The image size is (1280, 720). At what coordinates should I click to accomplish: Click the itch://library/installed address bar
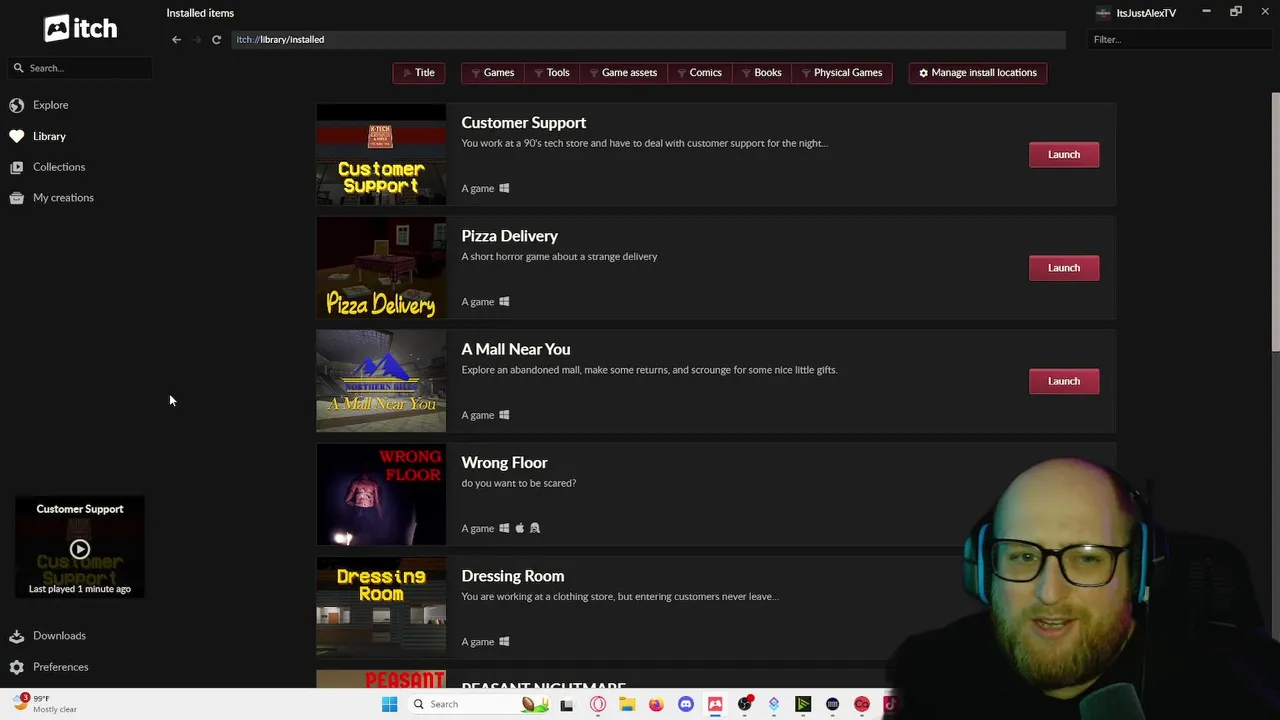pos(648,40)
